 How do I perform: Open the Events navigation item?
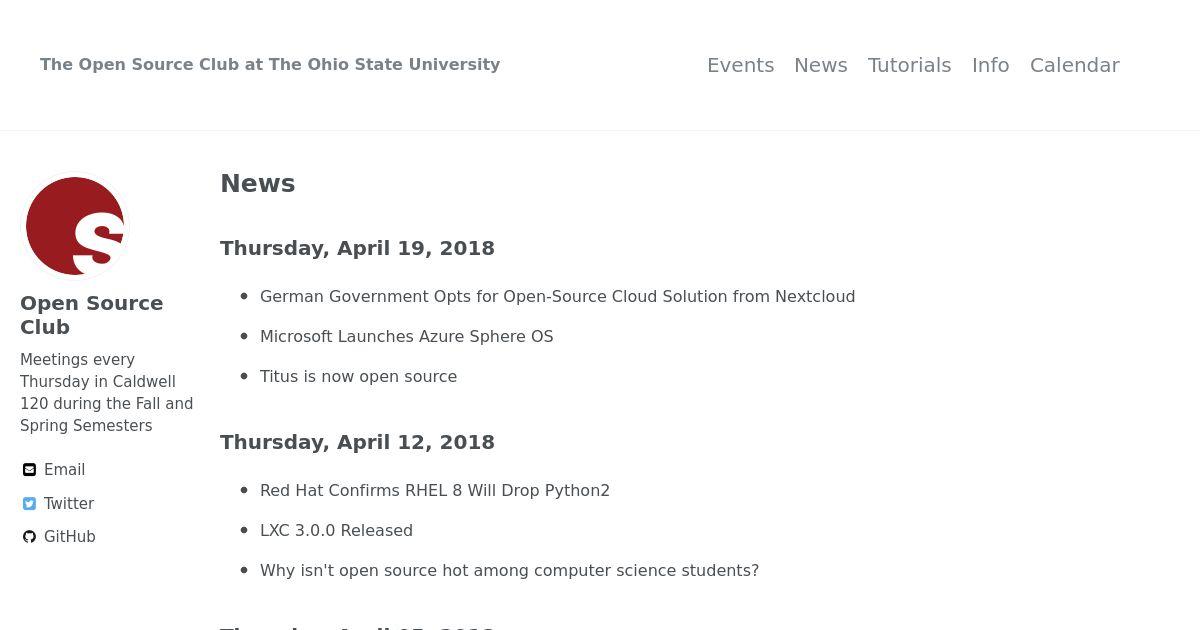coord(740,65)
